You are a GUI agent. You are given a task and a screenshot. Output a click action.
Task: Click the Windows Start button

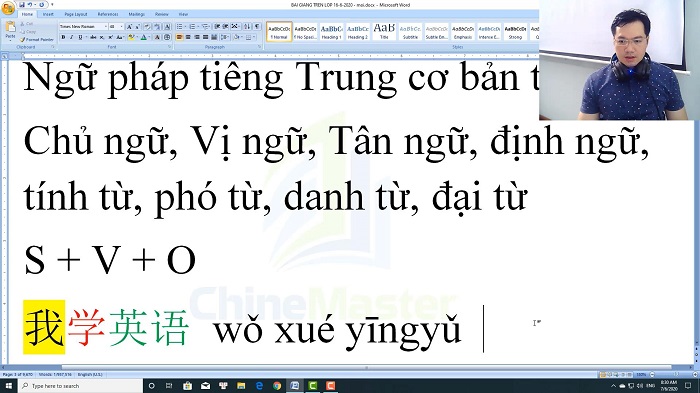(8, 386)
